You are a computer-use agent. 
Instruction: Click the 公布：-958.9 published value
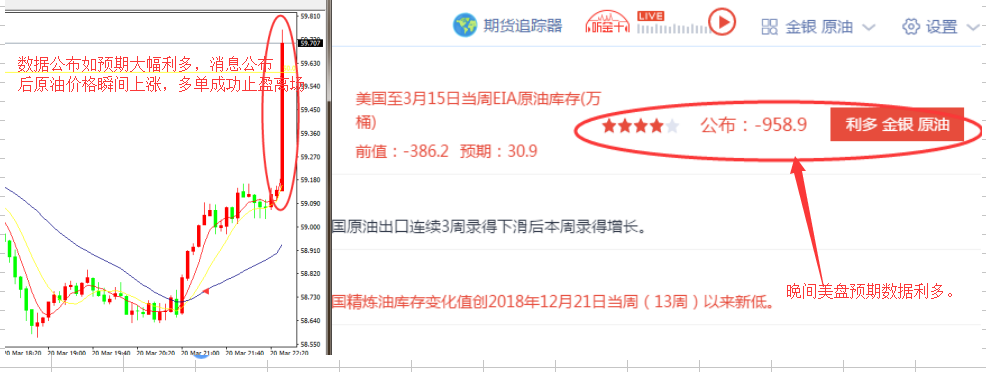[753, 125]
